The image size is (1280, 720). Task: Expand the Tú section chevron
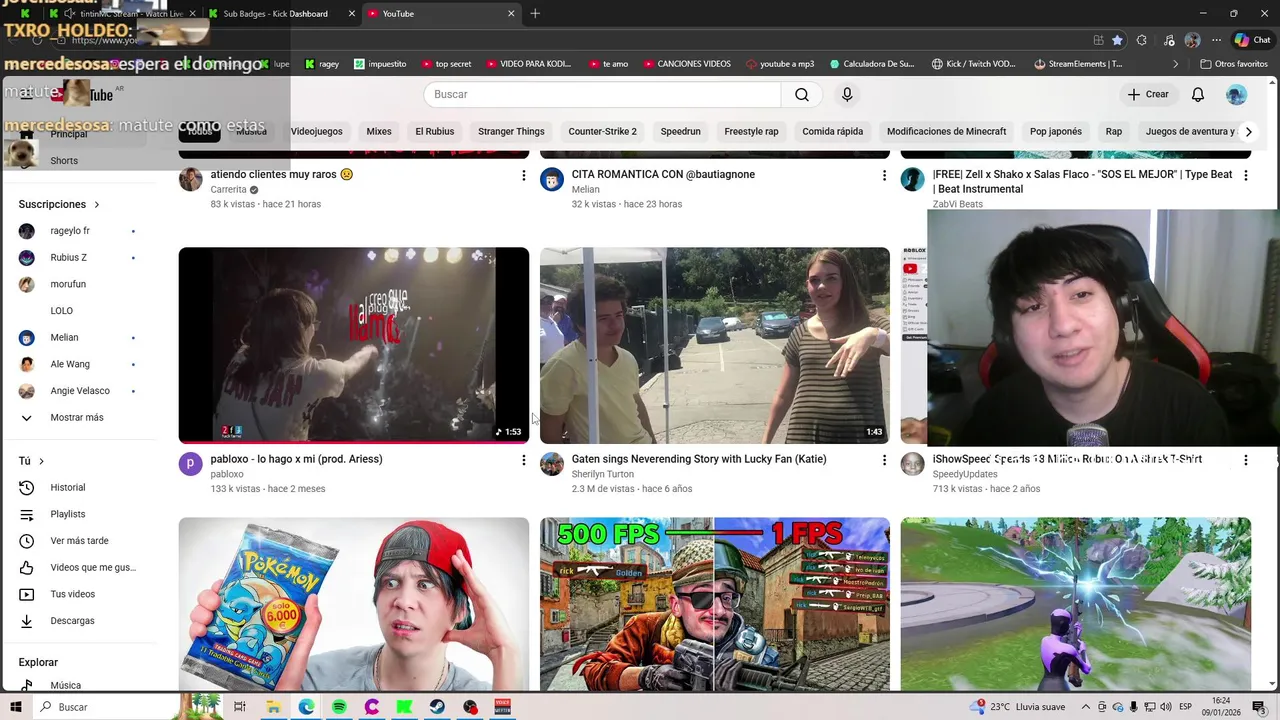point(41,461)
